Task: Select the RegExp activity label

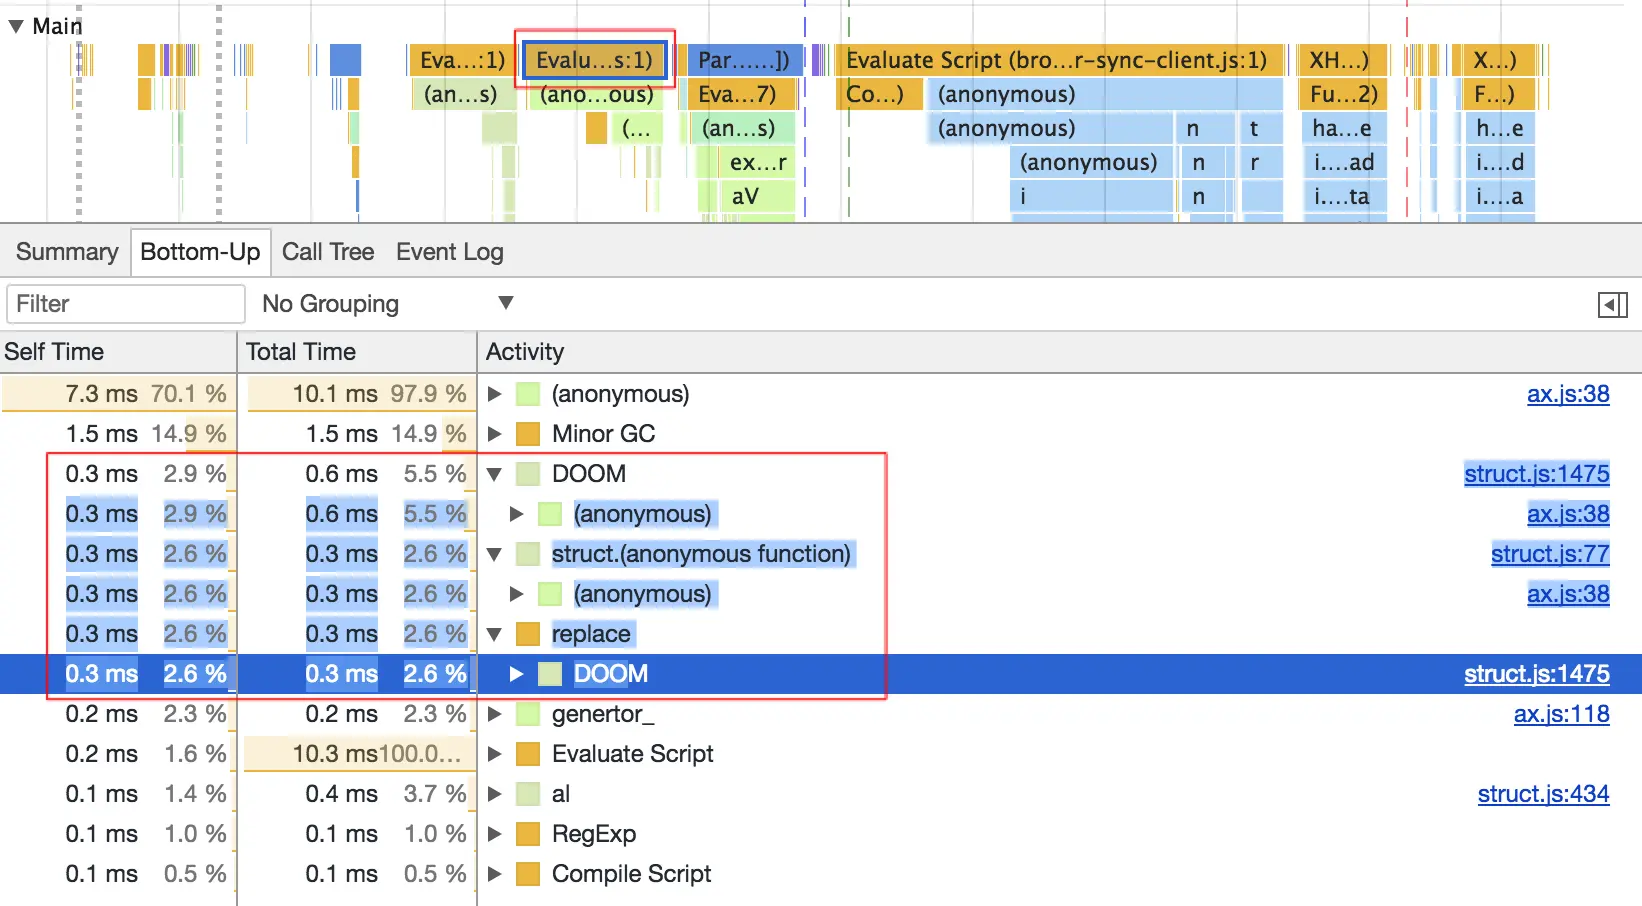Action: pos(594,834)
